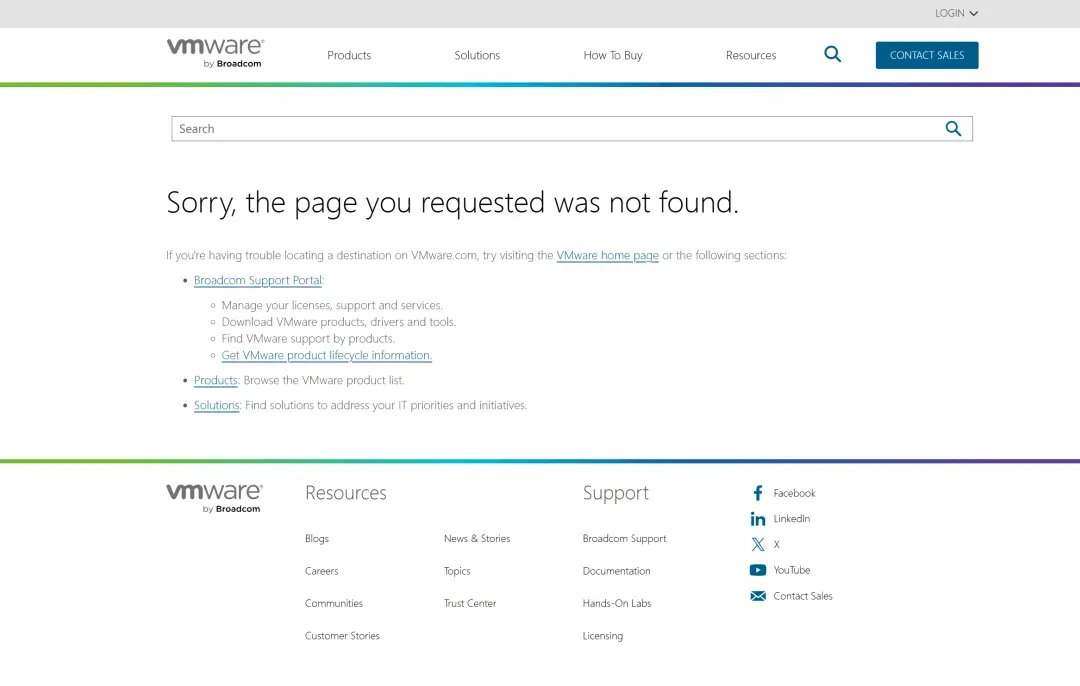
Task: Click the 'Sorry, the page you requested' heading
Action: (453, 203)
